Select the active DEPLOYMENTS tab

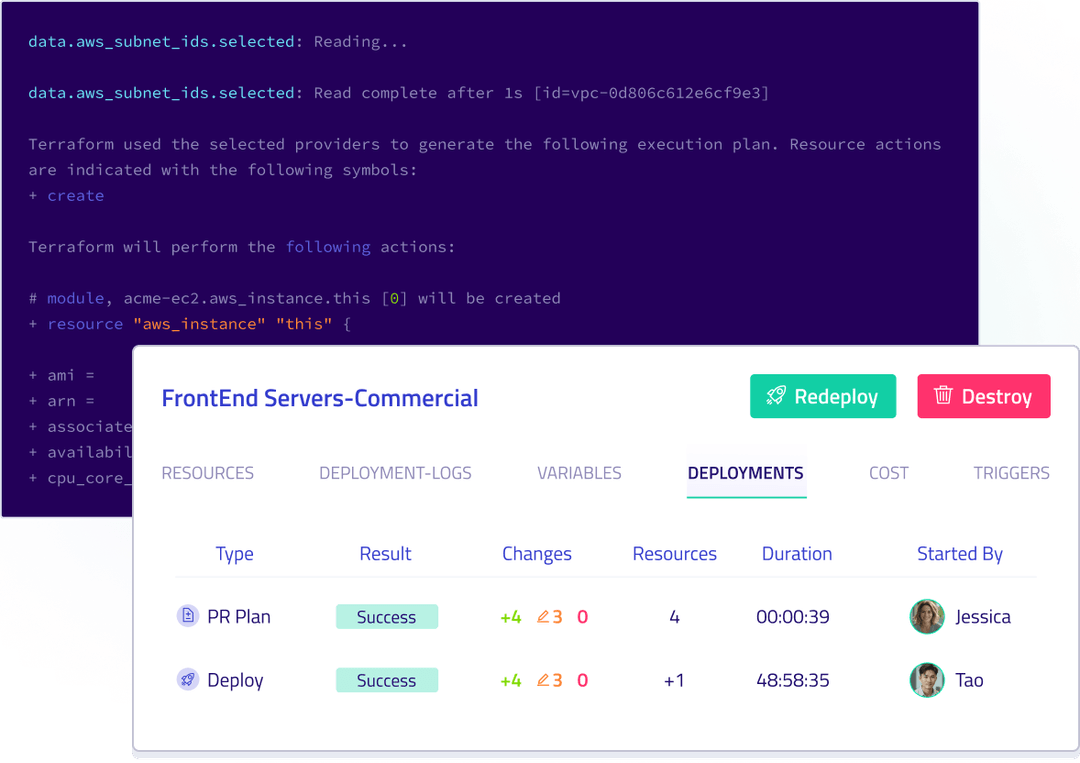click(746, 473)
